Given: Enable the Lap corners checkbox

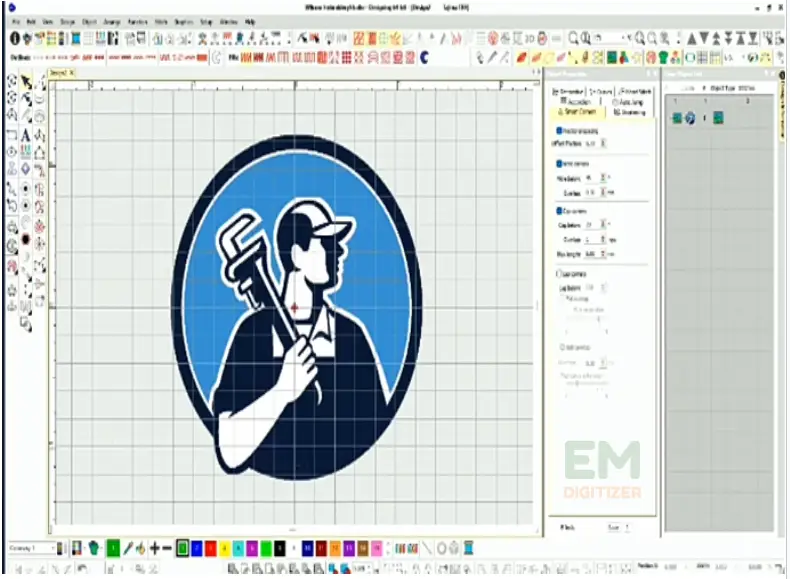Looking at the screenshot, I should click(x=559, y=274).
